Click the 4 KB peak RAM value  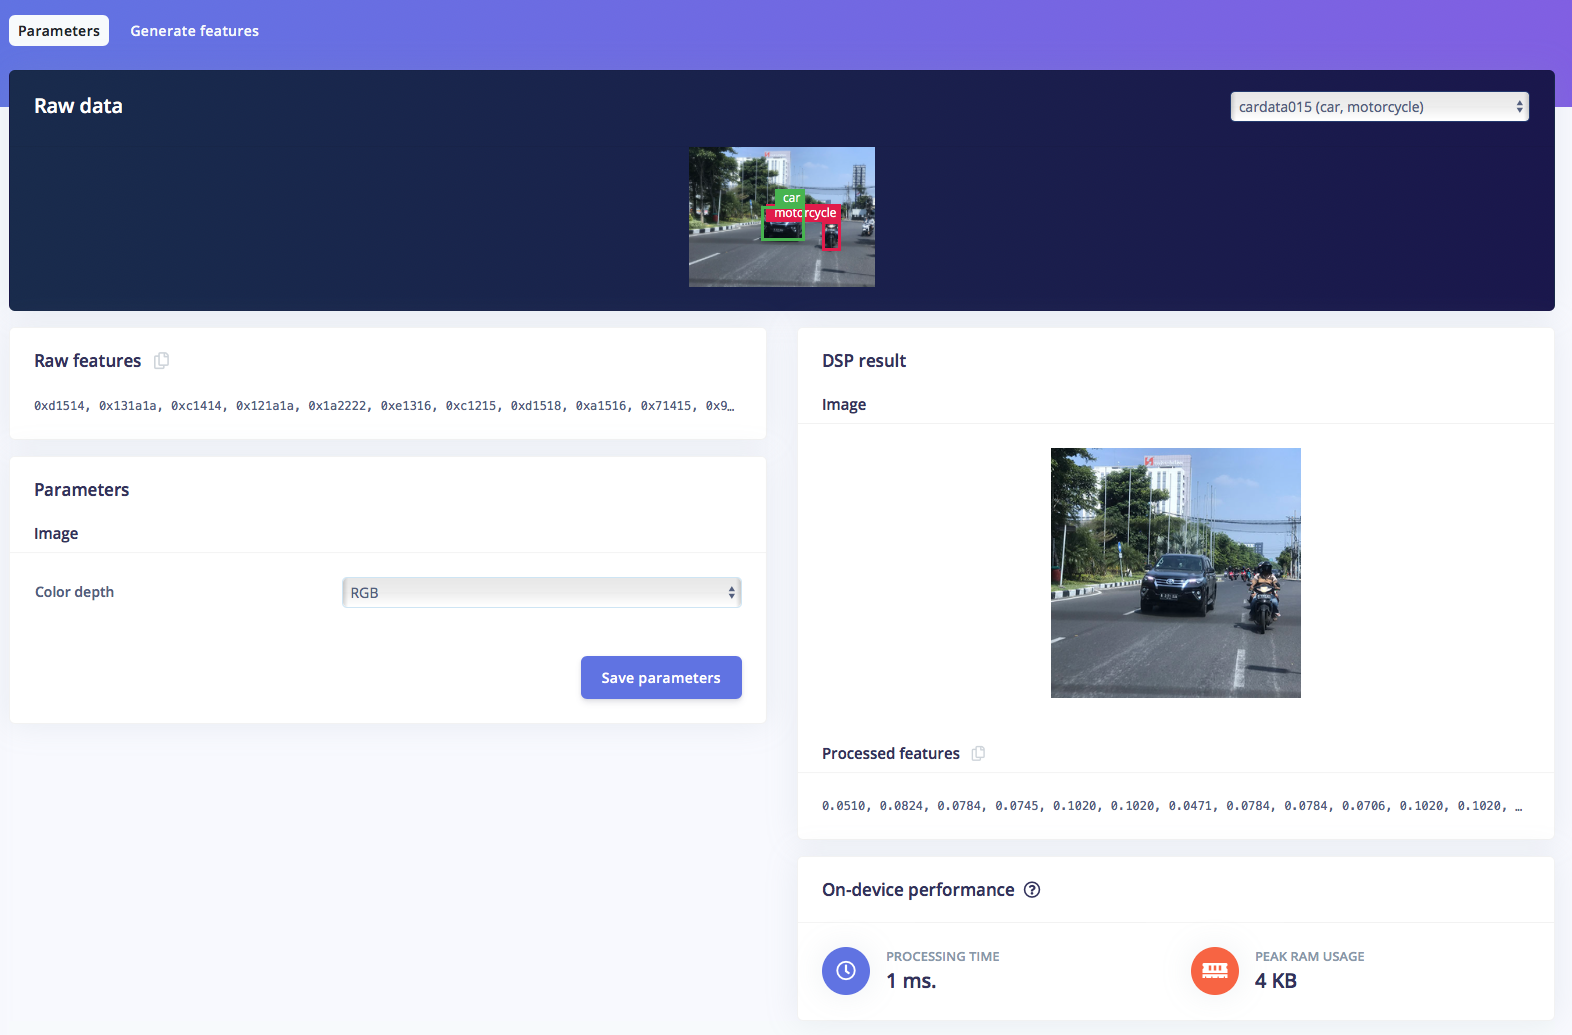pyautogui.click(x=1275, y=981)
